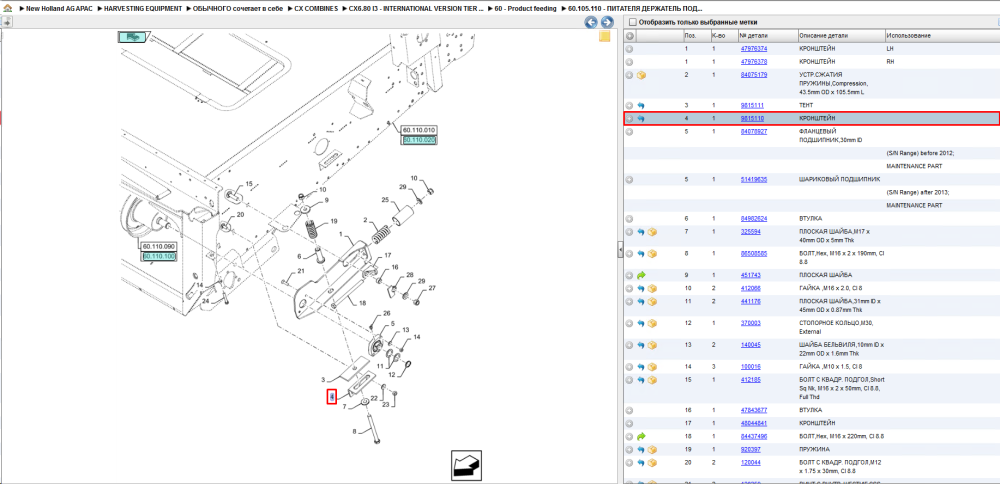Open part number 47976378
Image resolution: width=1000 pixels, height=484 pixels.
754,62
